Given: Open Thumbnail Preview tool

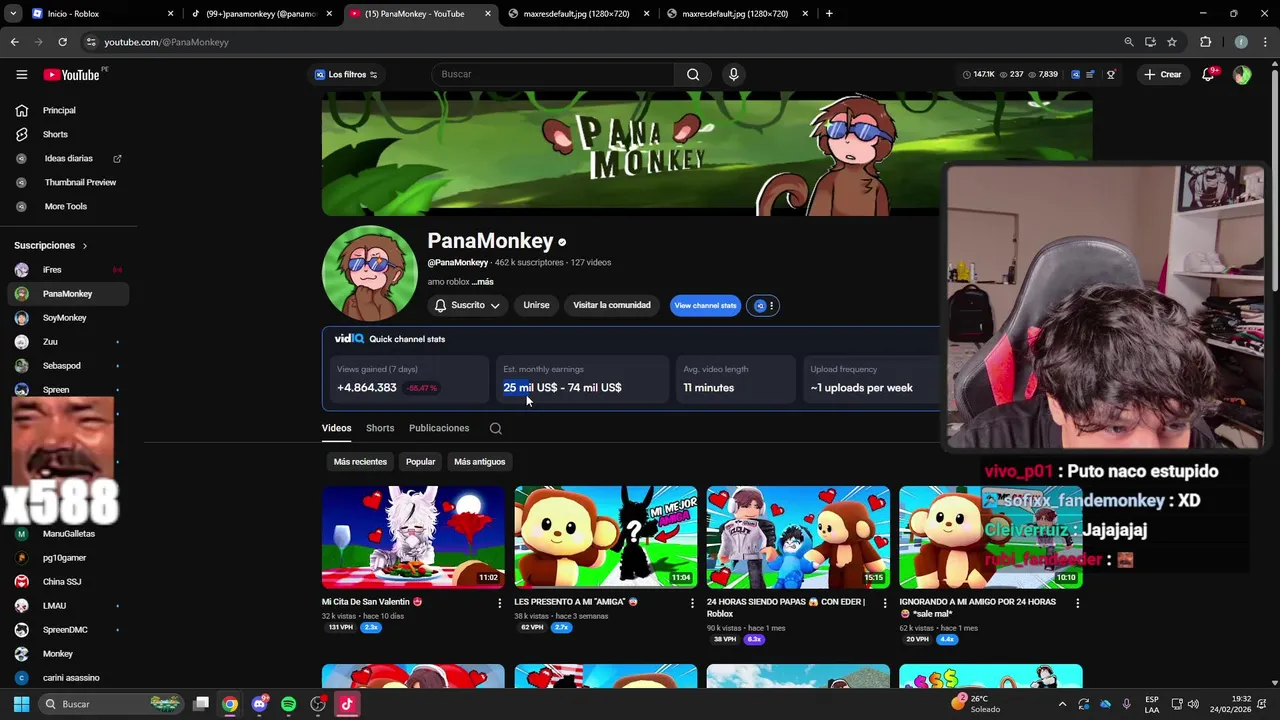Looking at the screenshot, I should [x=68, y=182].
